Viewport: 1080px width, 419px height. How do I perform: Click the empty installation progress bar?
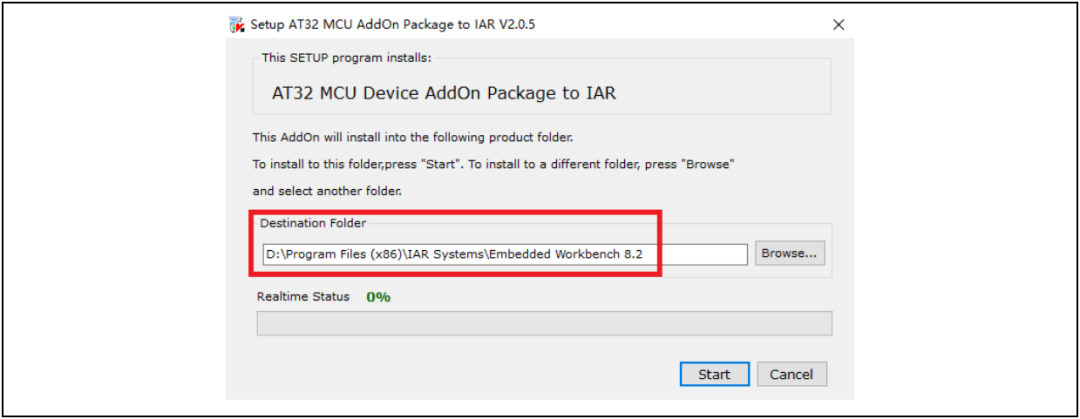pos(544,323)
